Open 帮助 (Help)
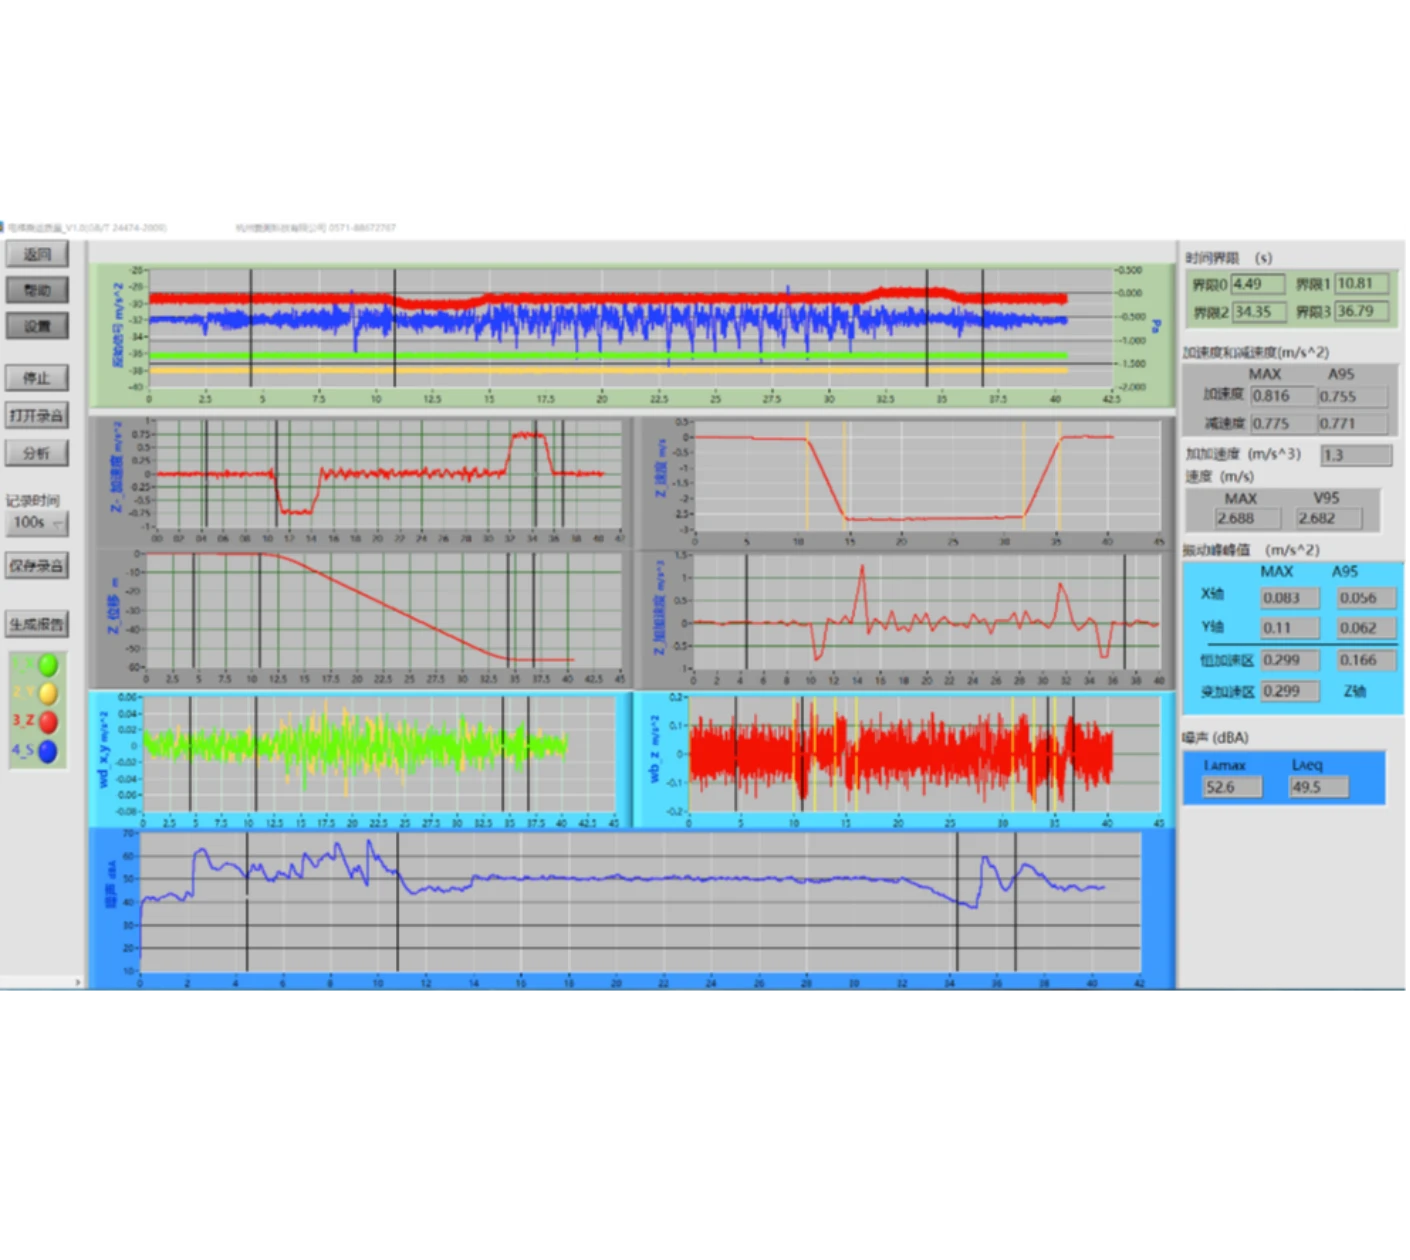Screen dimensions: 1410x1260 [x=37, y=290]
